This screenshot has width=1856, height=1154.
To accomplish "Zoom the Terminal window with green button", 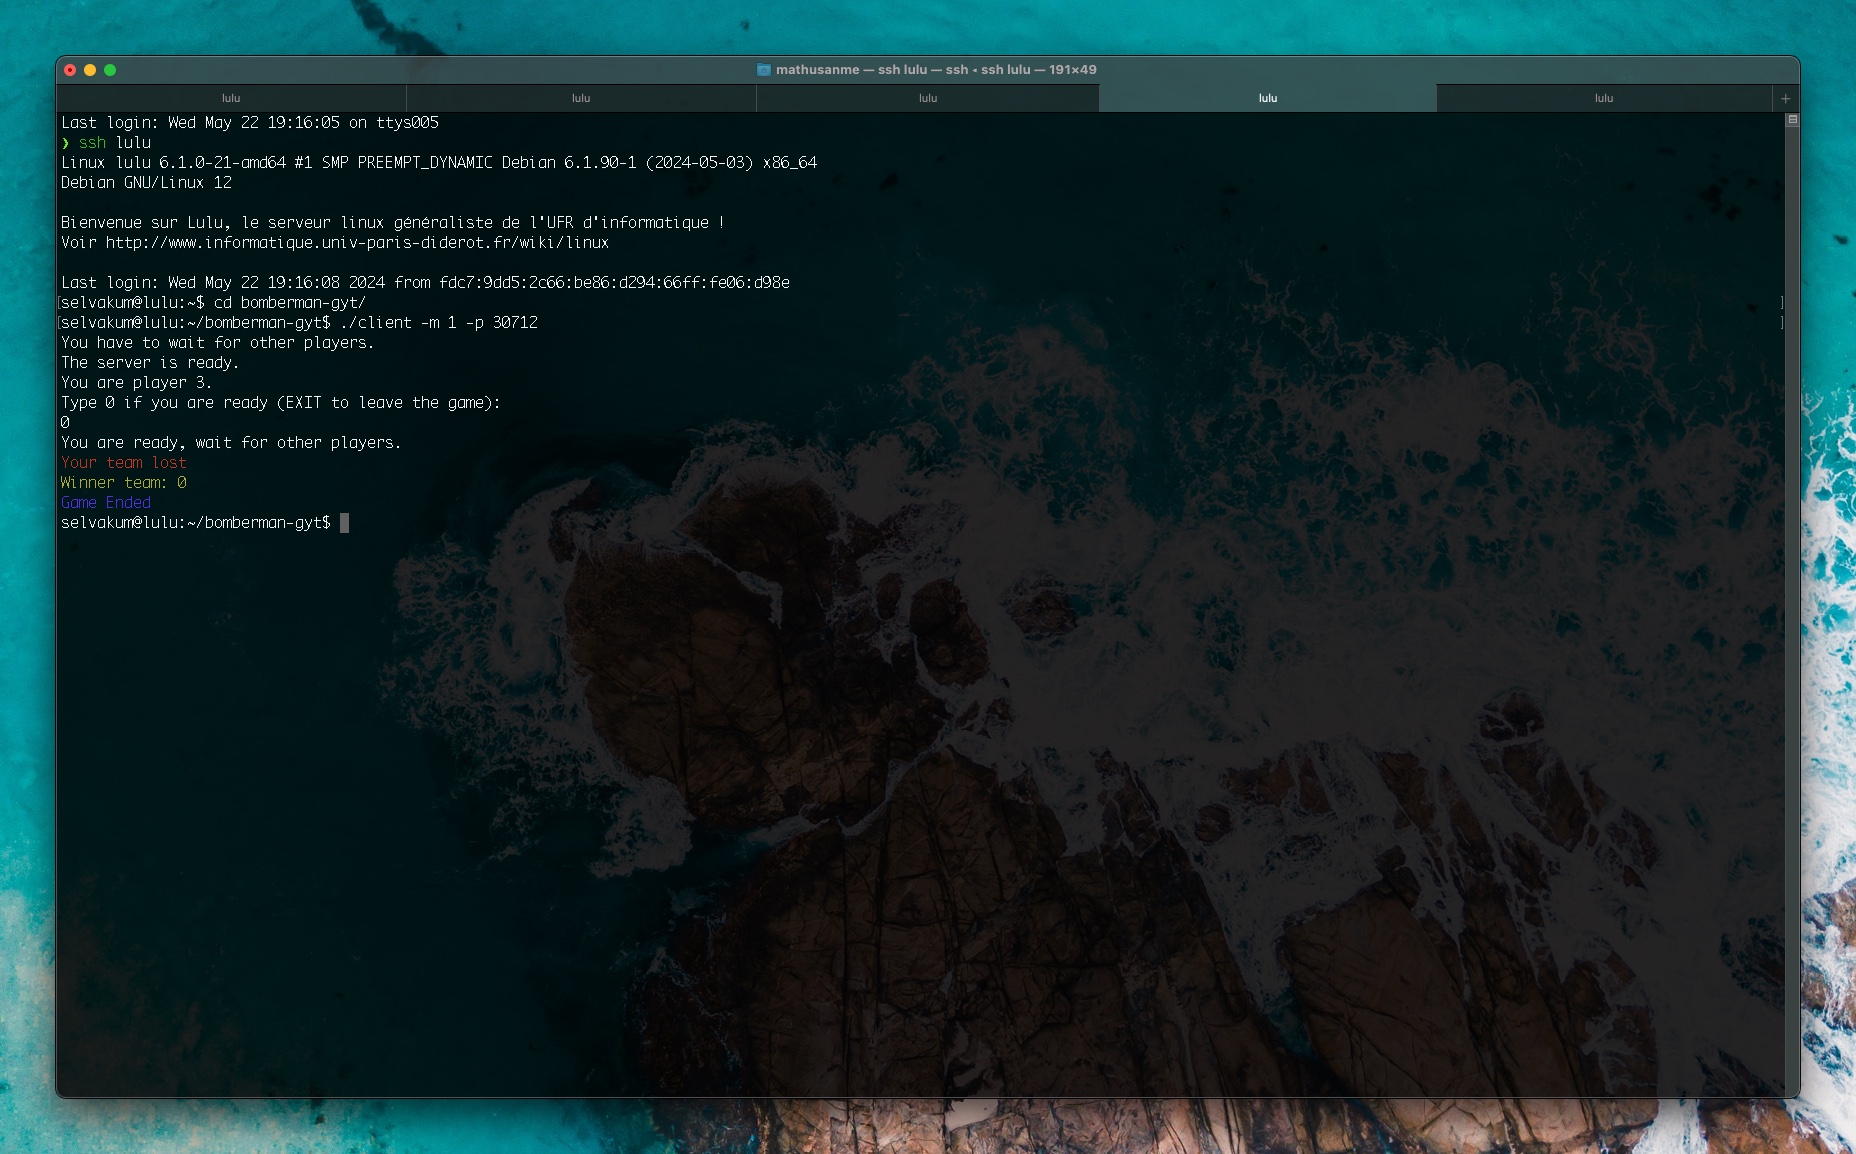I will [x=110, y=70].
